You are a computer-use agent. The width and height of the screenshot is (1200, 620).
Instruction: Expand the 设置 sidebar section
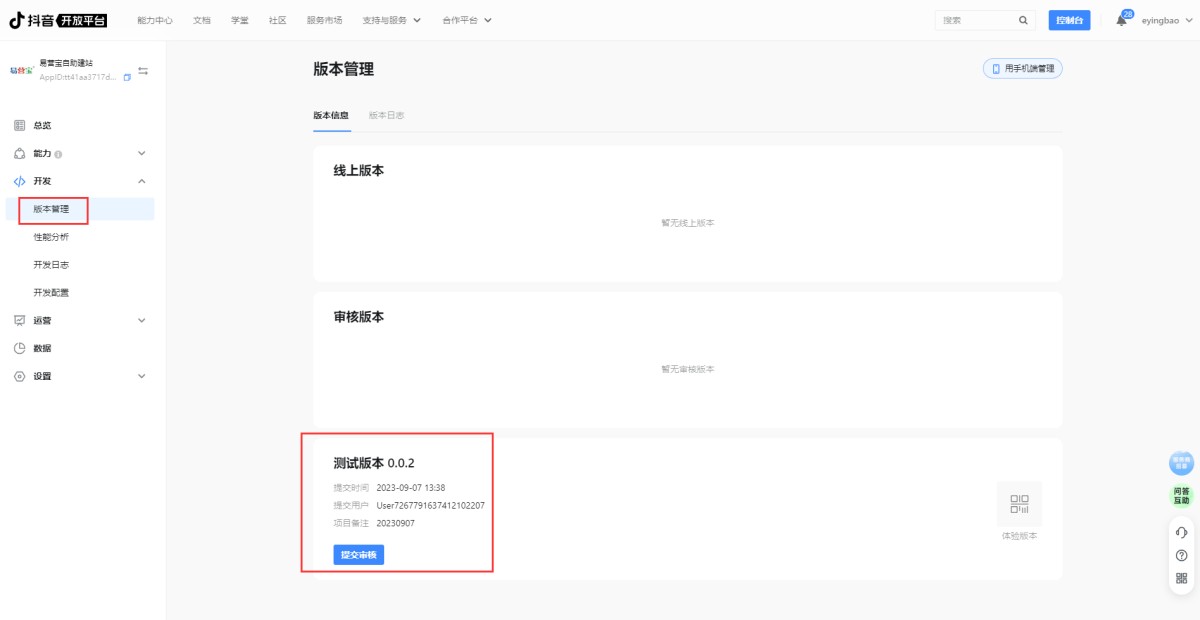coord(141,376)
